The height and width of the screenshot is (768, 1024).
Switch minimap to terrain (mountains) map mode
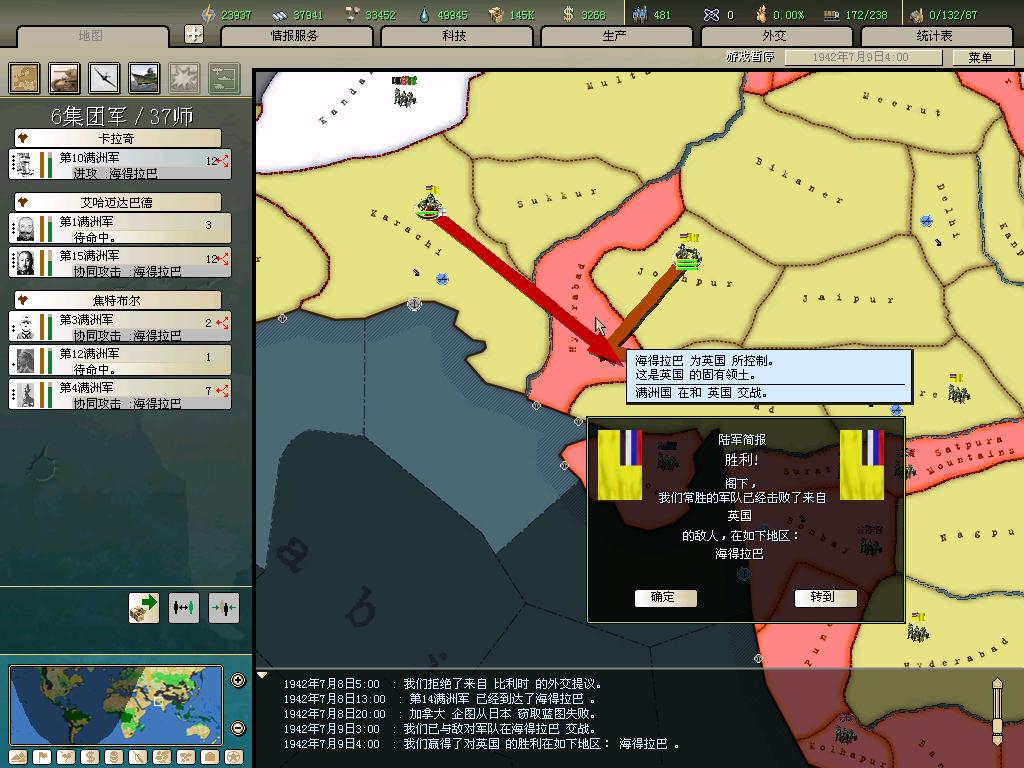coord(18,757)
